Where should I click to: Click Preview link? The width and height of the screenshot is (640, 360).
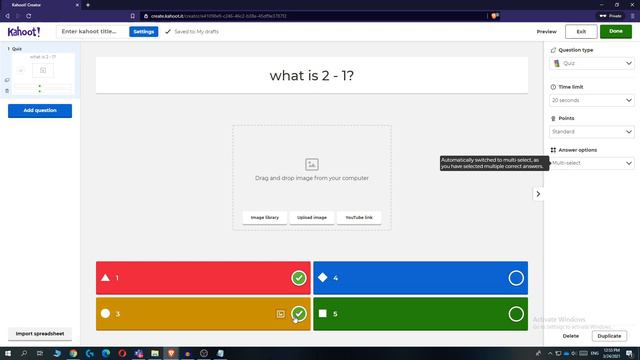point(546,31)
